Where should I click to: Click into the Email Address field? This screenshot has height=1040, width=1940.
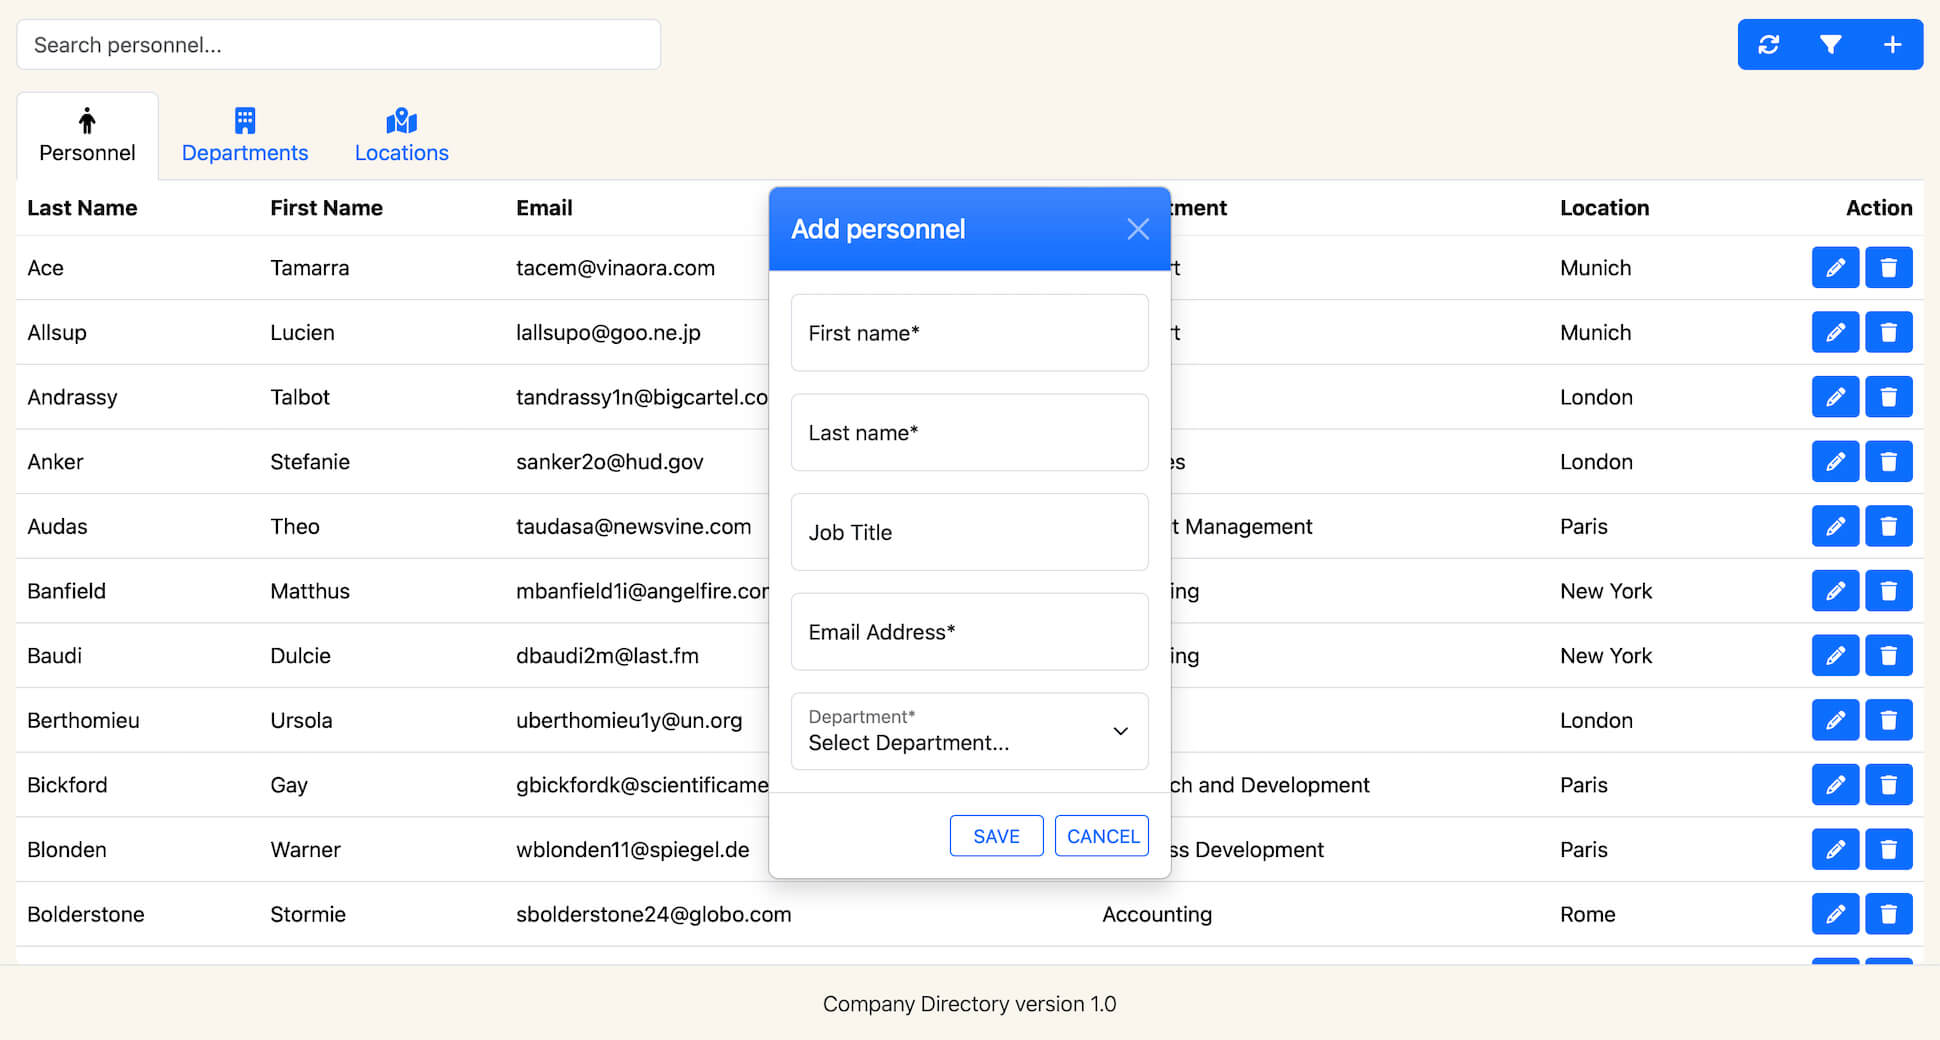(x=969, y=632)
